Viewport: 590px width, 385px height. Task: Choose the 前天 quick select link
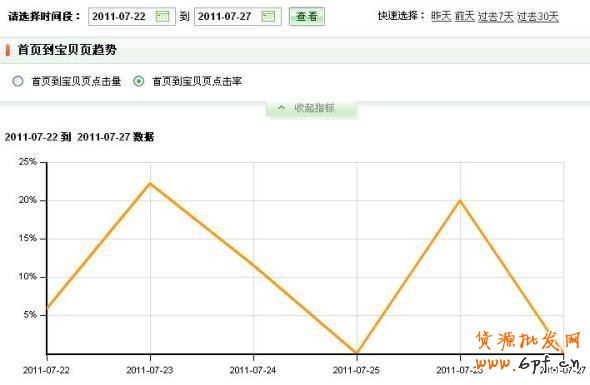[465, 16]
